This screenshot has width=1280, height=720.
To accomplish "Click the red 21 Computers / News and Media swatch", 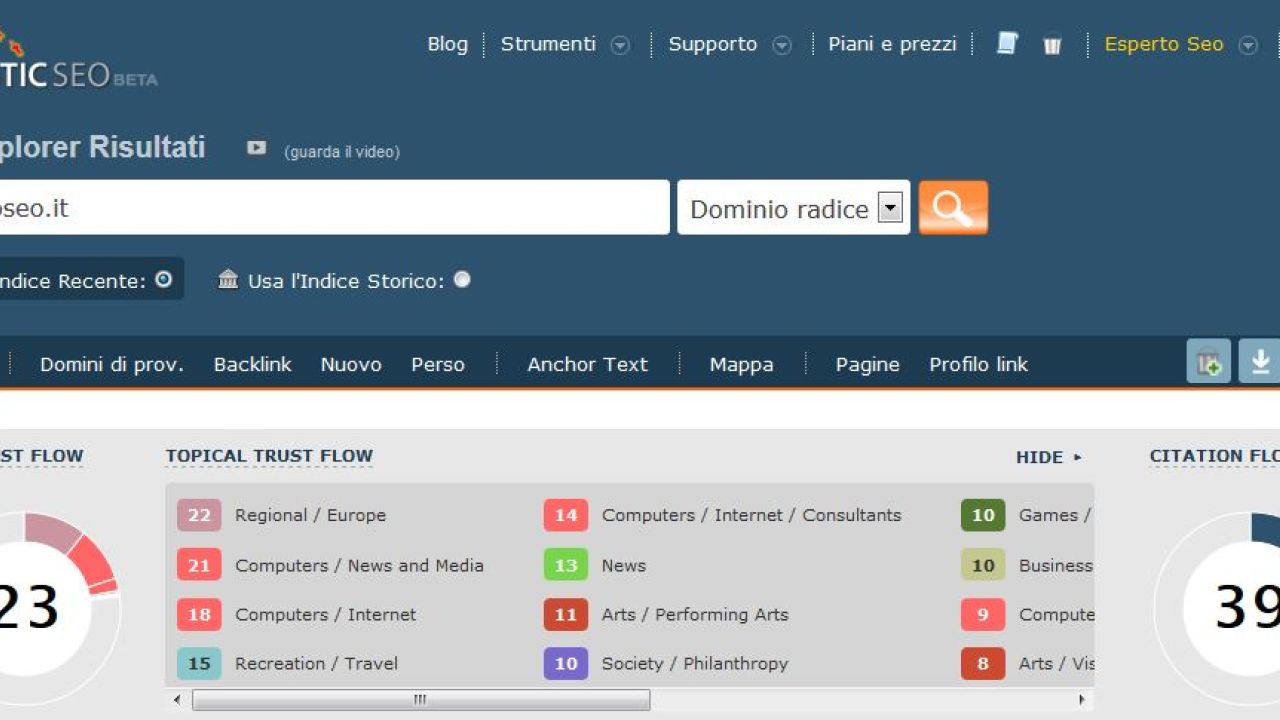I will pyautogui.click(x=199, y=565).
